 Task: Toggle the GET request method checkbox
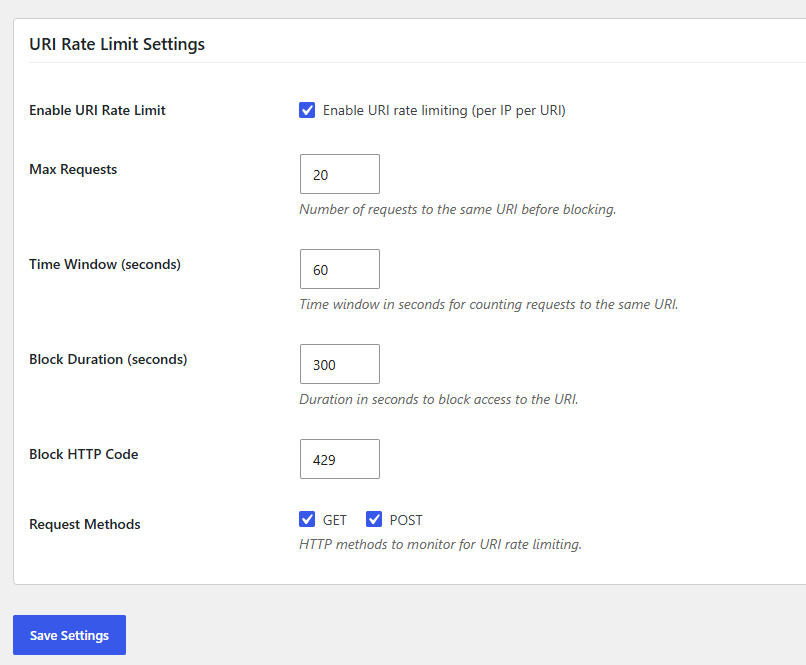[x=307, y=520]
